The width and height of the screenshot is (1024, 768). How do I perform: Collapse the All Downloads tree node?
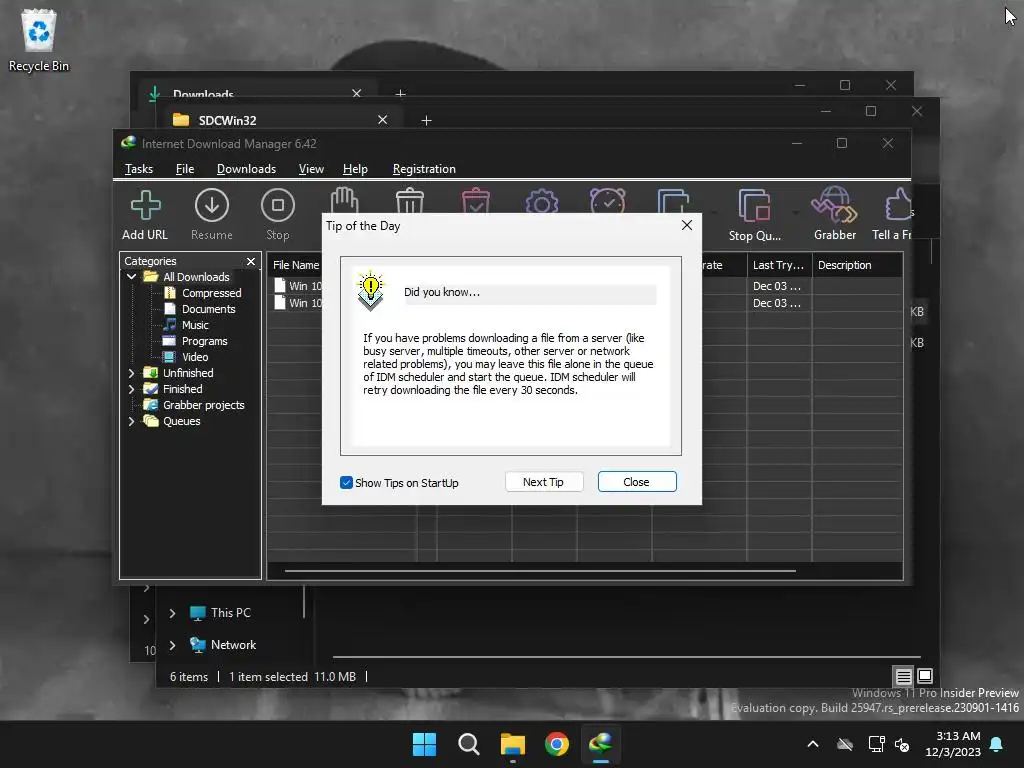pos(131,277)
